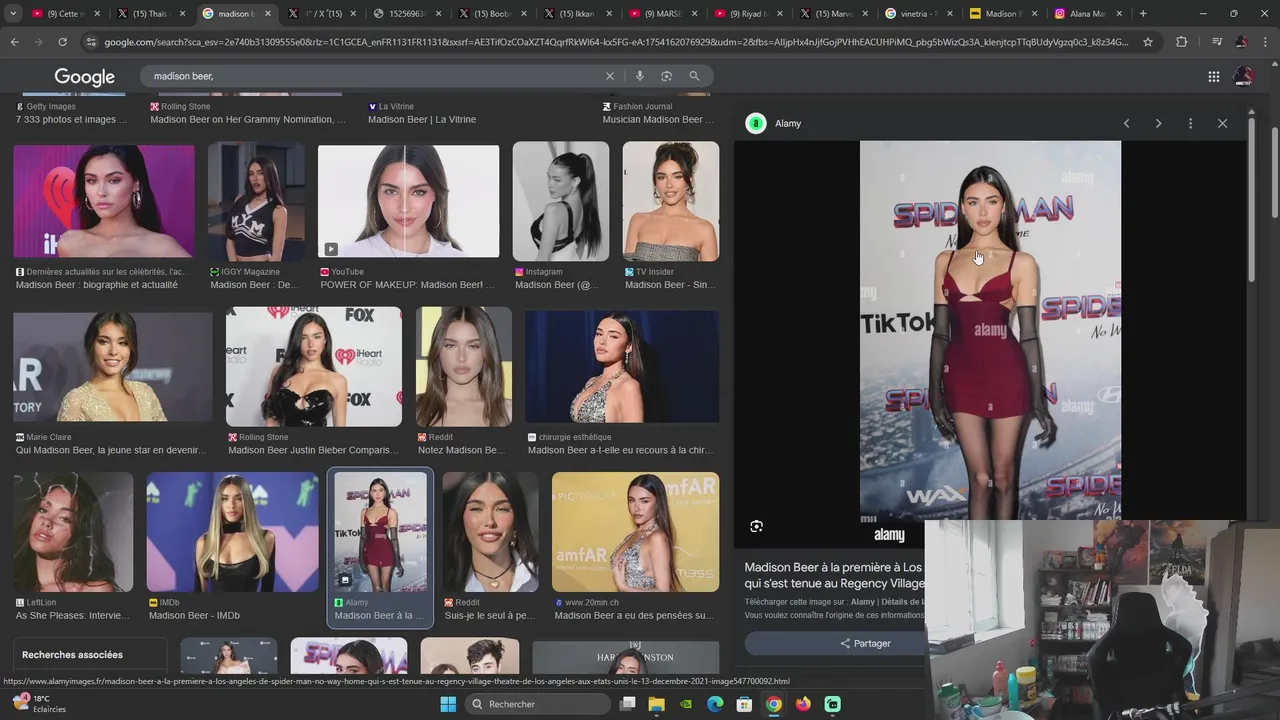Viewport: 1280px width, 720px height.
Task: Launch NVIDIA app from taskbar
Action: [686, 704]
